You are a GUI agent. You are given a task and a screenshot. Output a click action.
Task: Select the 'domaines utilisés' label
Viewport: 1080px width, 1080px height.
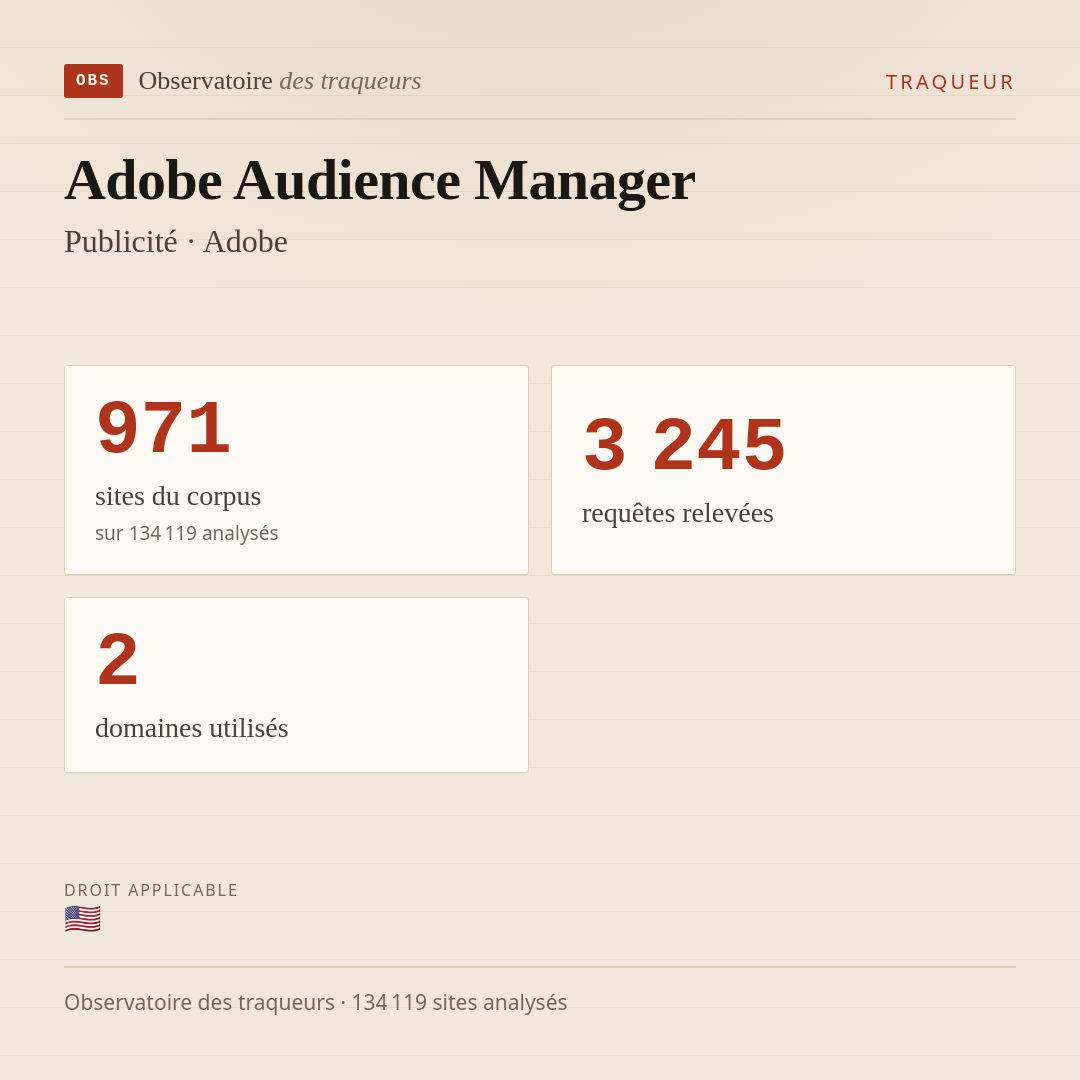pos(191,728)
